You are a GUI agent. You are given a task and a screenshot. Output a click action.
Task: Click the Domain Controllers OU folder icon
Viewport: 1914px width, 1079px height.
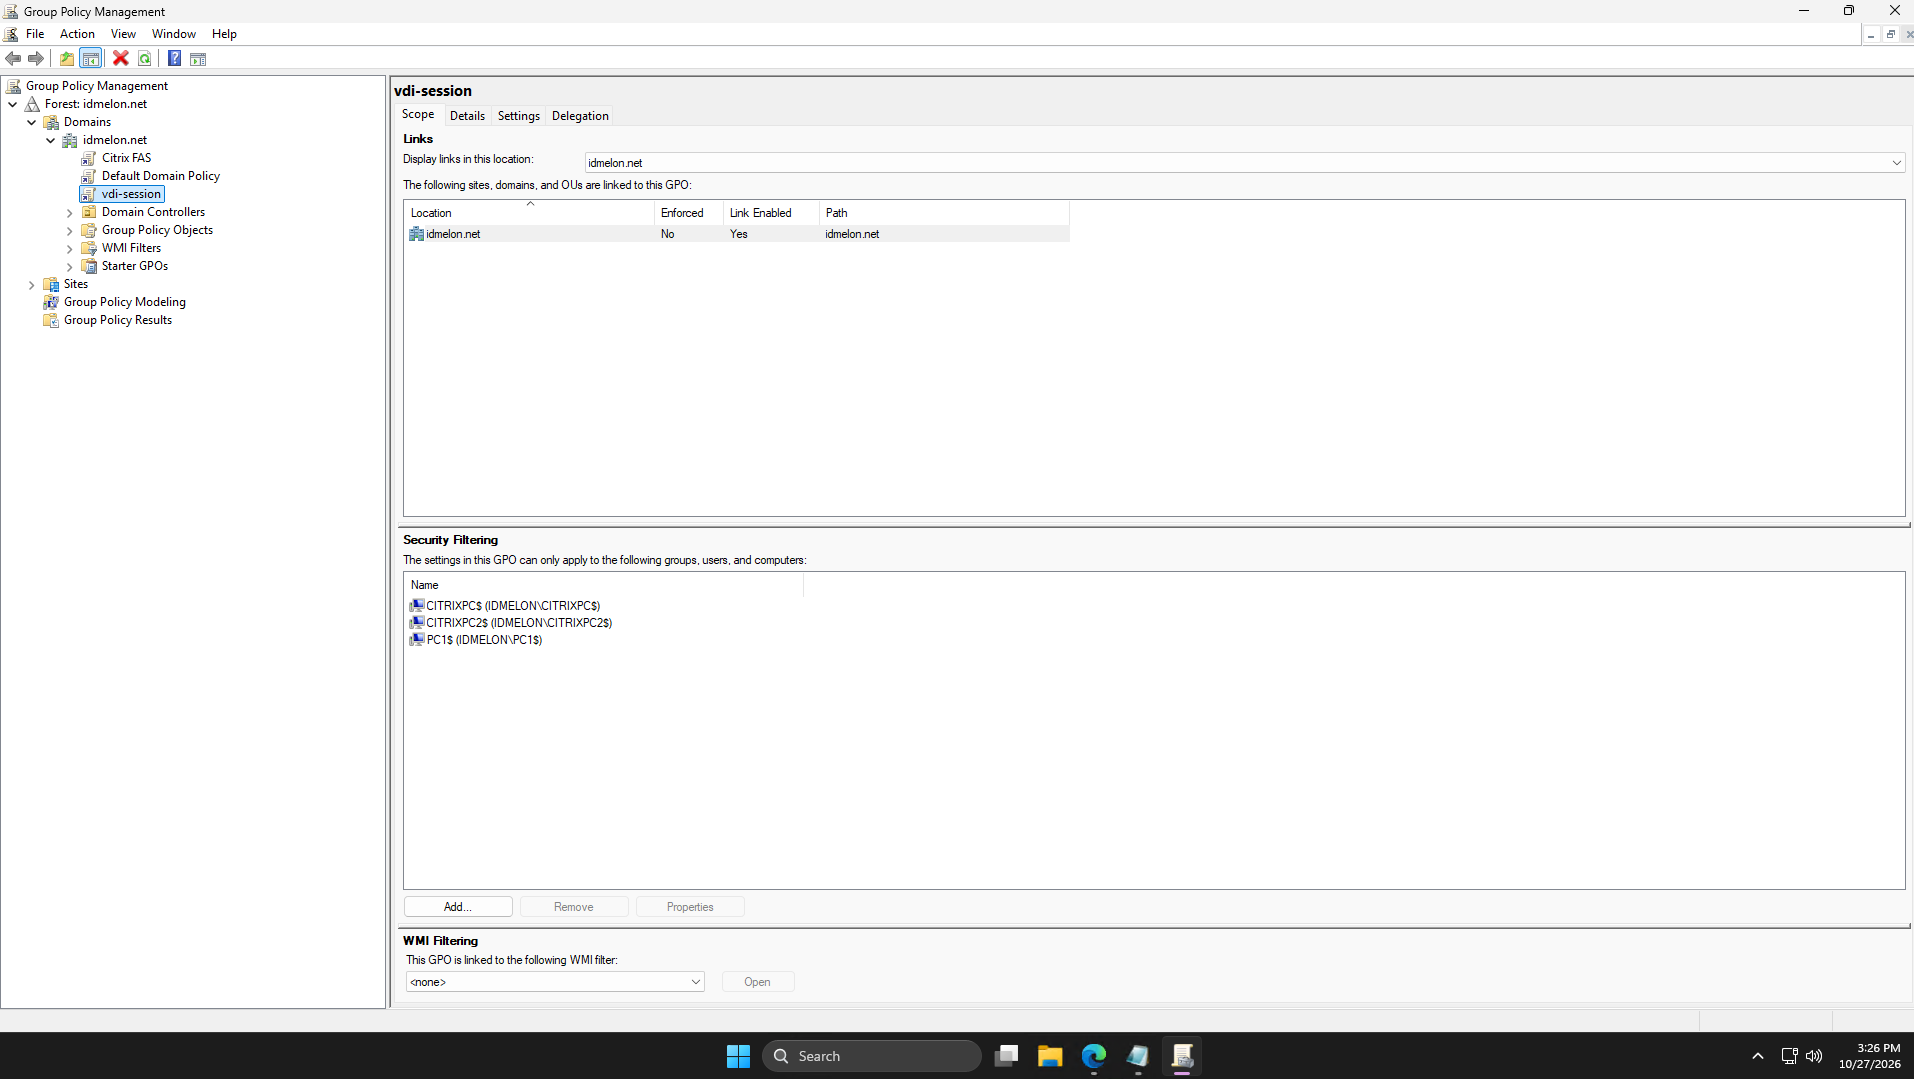pos(89,212)
